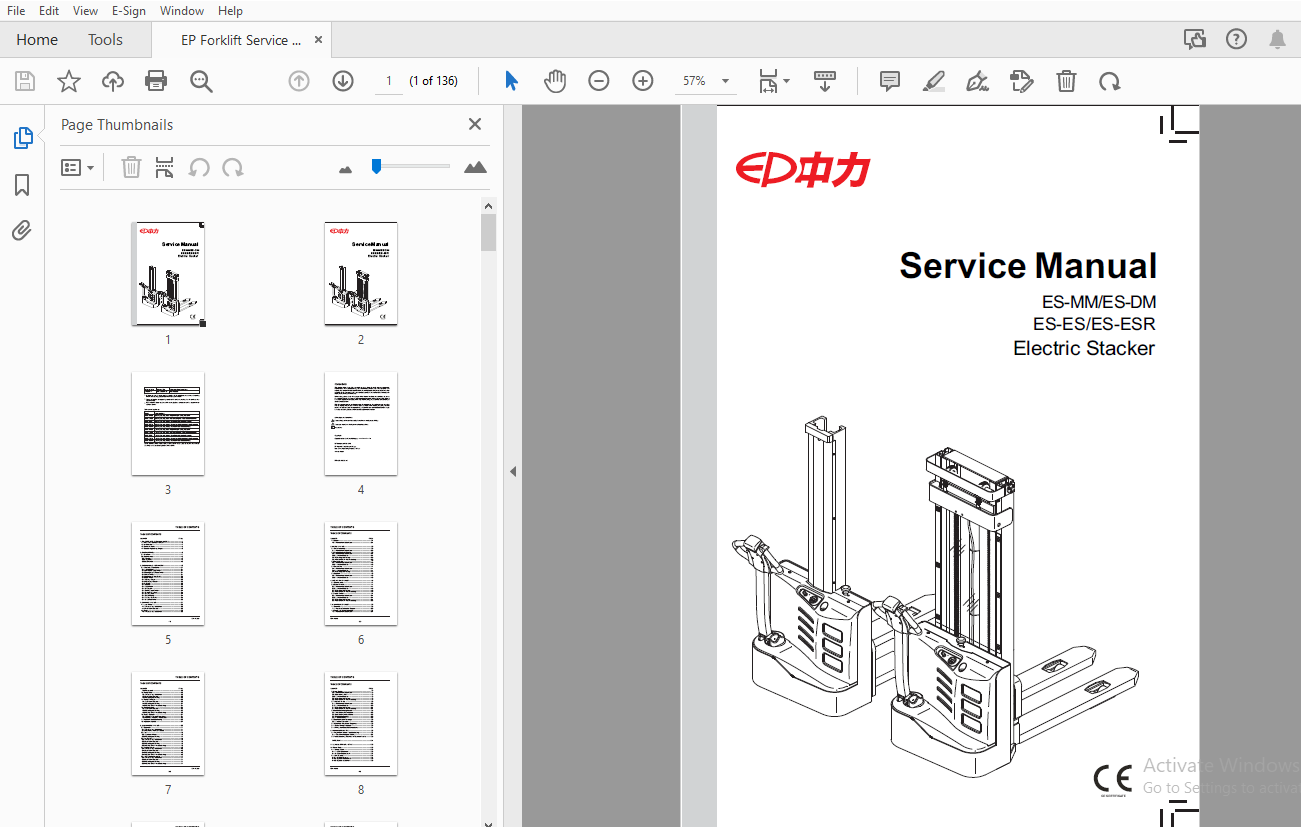Switch to the Tools tab
1301x827 pixels.
pyautogui.click(x=105, y=40)
